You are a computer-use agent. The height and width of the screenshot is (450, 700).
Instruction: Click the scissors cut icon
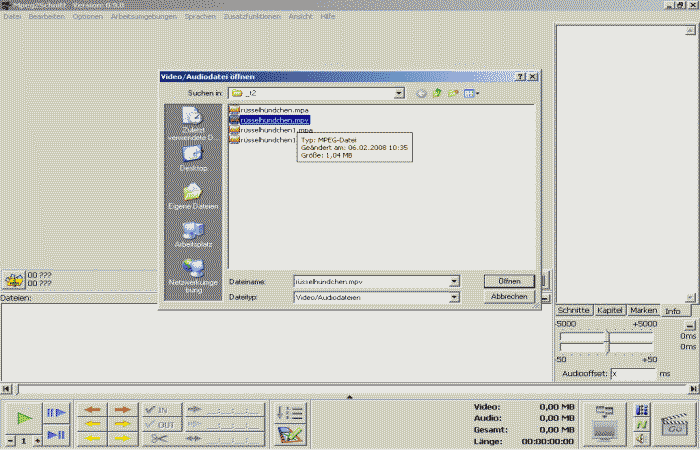point(159,438)
